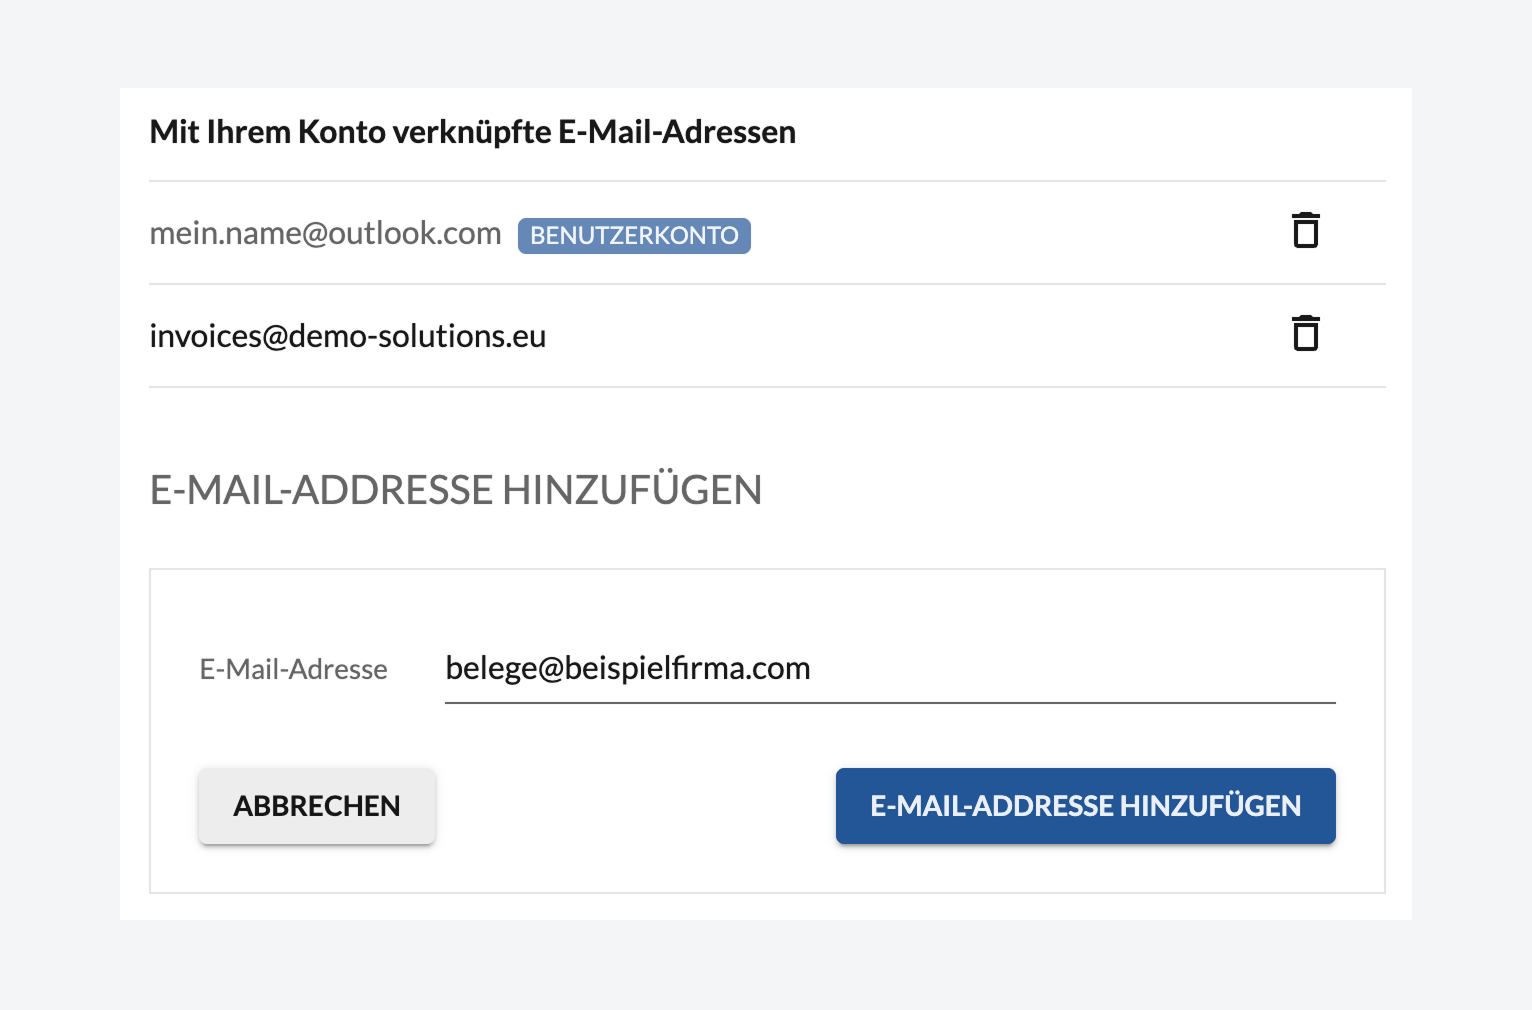Screen dimensions: 1532x1010
Task: Select the invoices@demo-solutions.eu email text
Action: pos(348,336)
